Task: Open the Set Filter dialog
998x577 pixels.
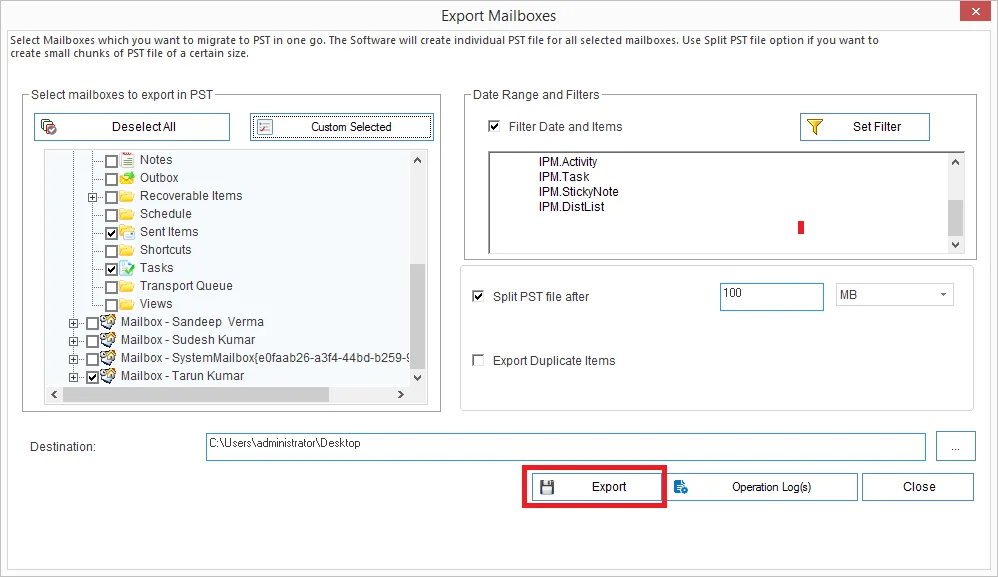Action: (x=864, y=127)
